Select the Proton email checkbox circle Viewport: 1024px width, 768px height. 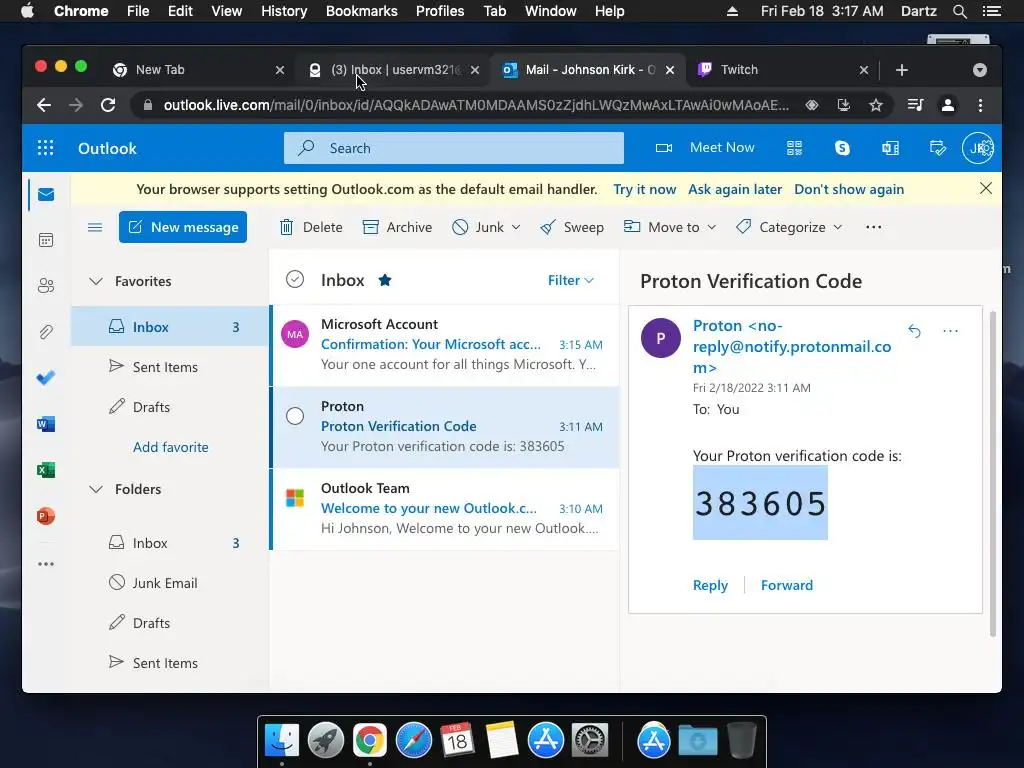[295, 416]
